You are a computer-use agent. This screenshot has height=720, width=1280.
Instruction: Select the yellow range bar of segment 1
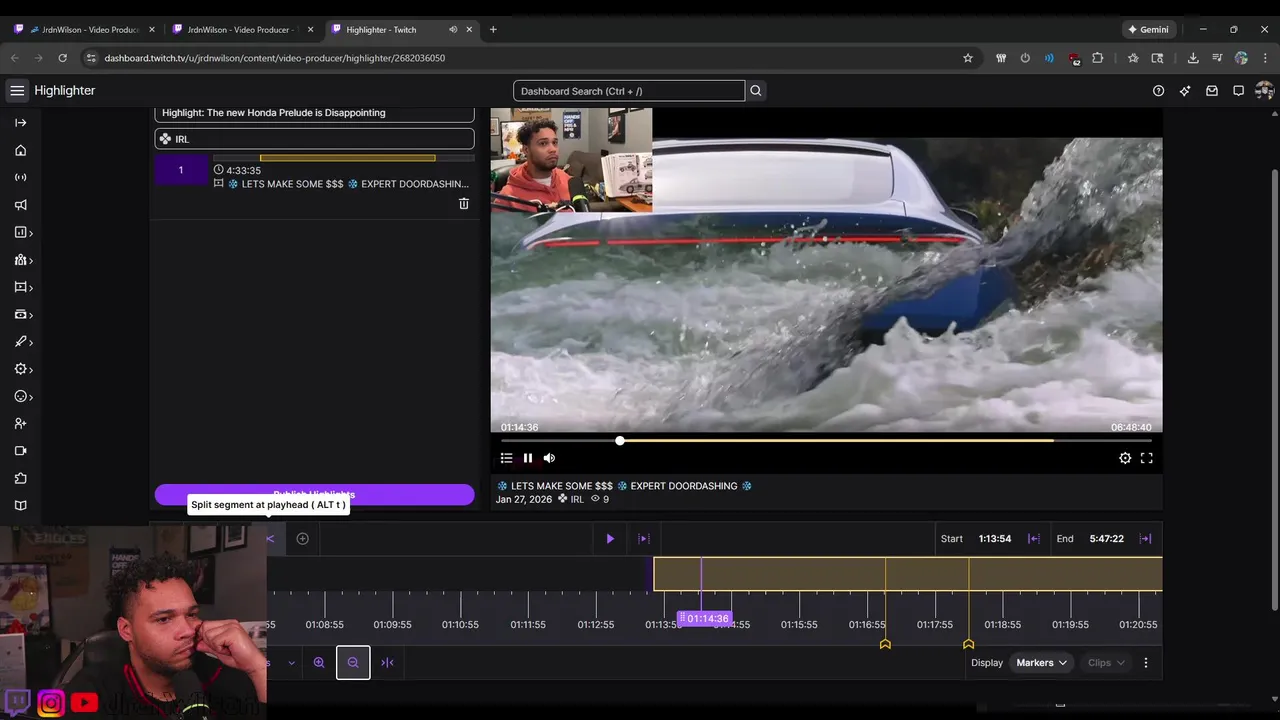(347, 158)
